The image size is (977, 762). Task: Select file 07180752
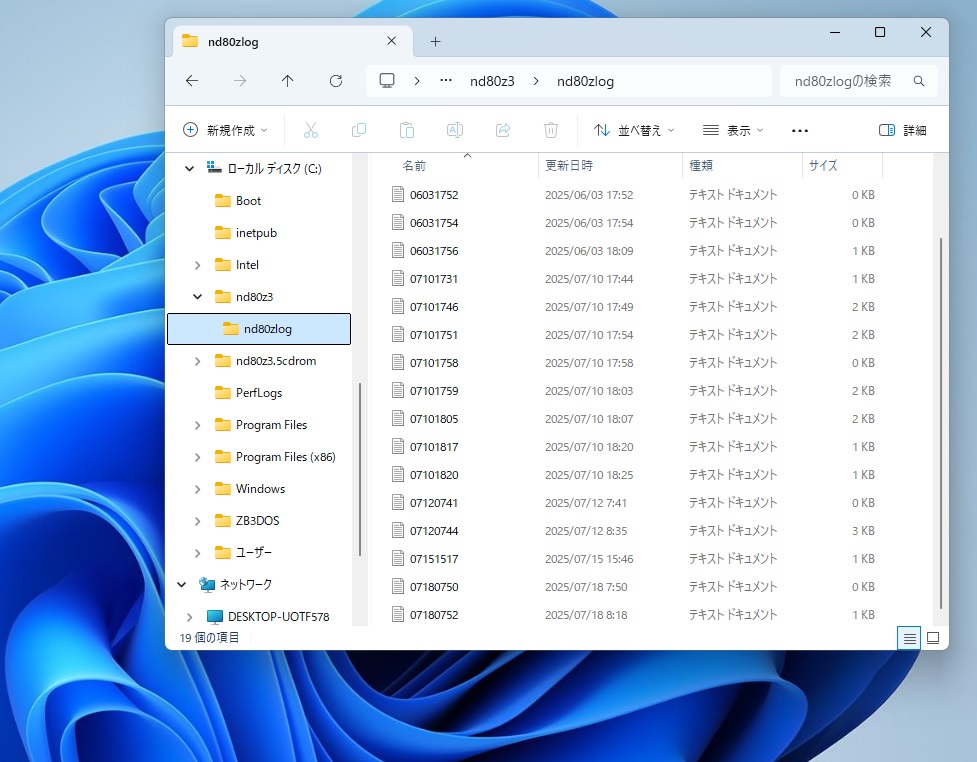434,615
